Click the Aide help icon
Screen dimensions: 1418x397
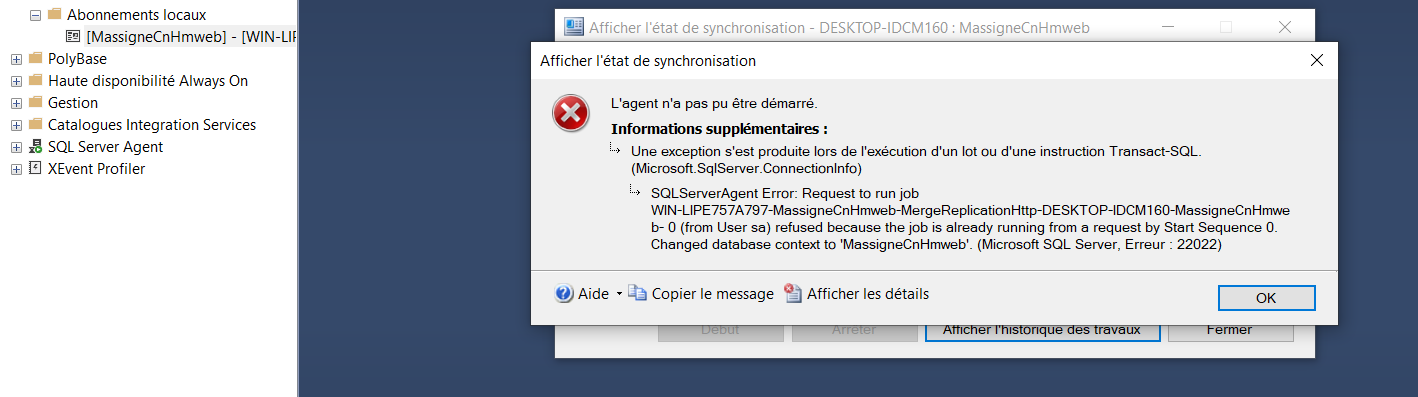click(565, 294)
